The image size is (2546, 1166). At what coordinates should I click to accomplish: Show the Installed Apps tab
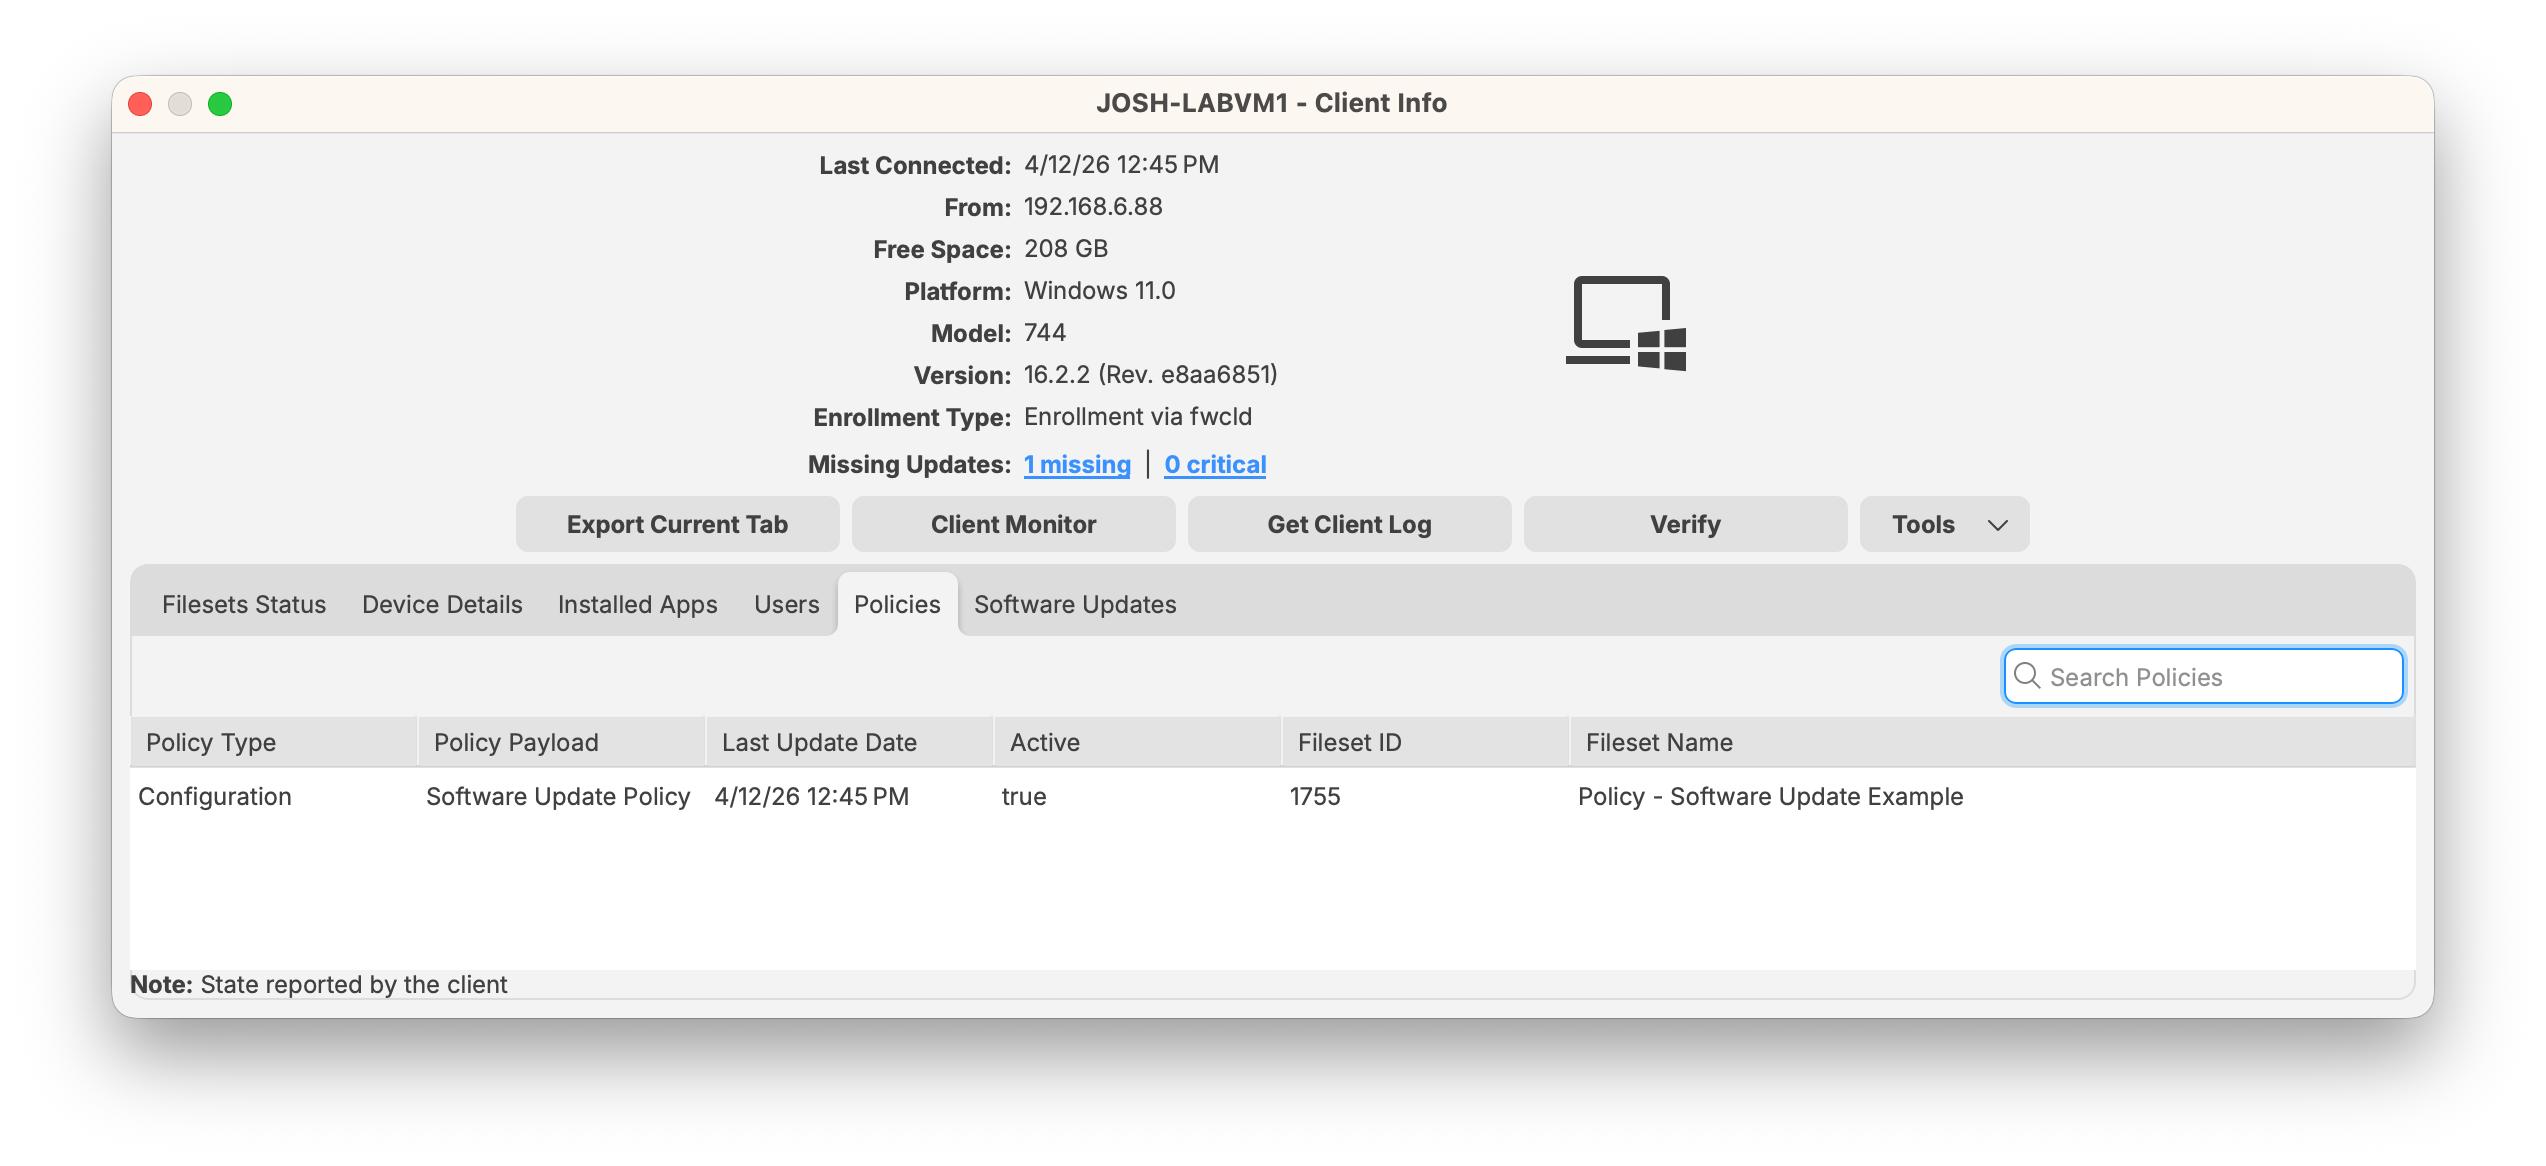(637, 604)
